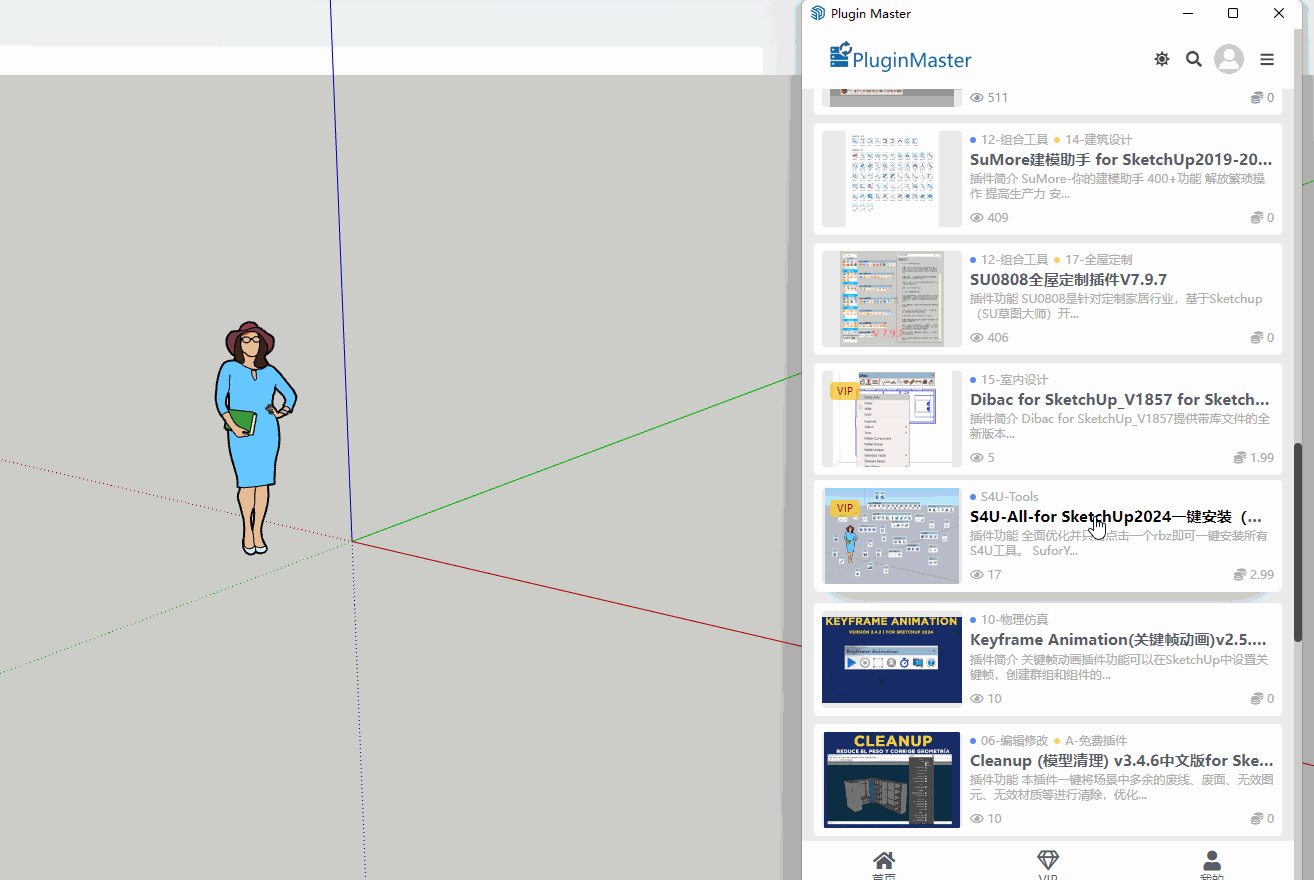Viewport: 1314px width, 880px height.
Task: Open SuMore建模助手 plugin title
Action: 1120,159
